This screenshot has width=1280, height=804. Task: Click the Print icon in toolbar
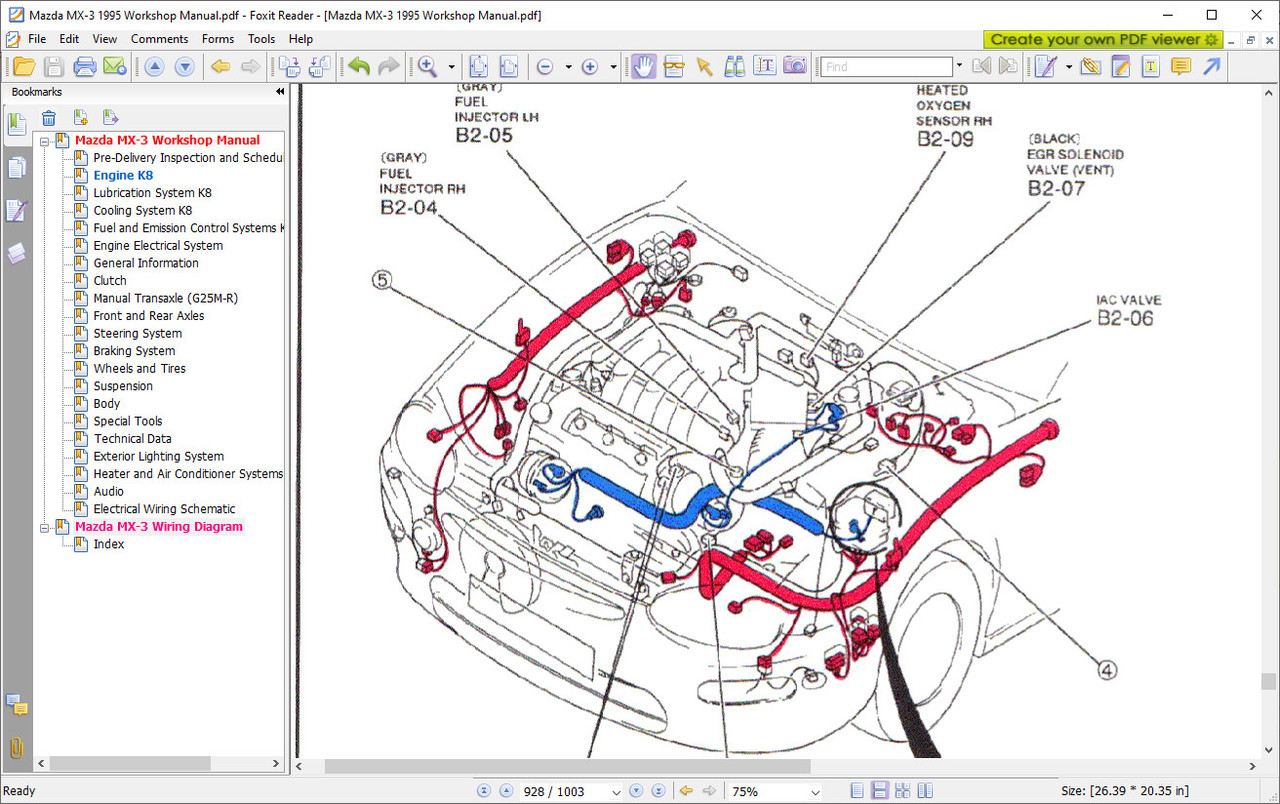pyautogui.click(x=85, y=66)
